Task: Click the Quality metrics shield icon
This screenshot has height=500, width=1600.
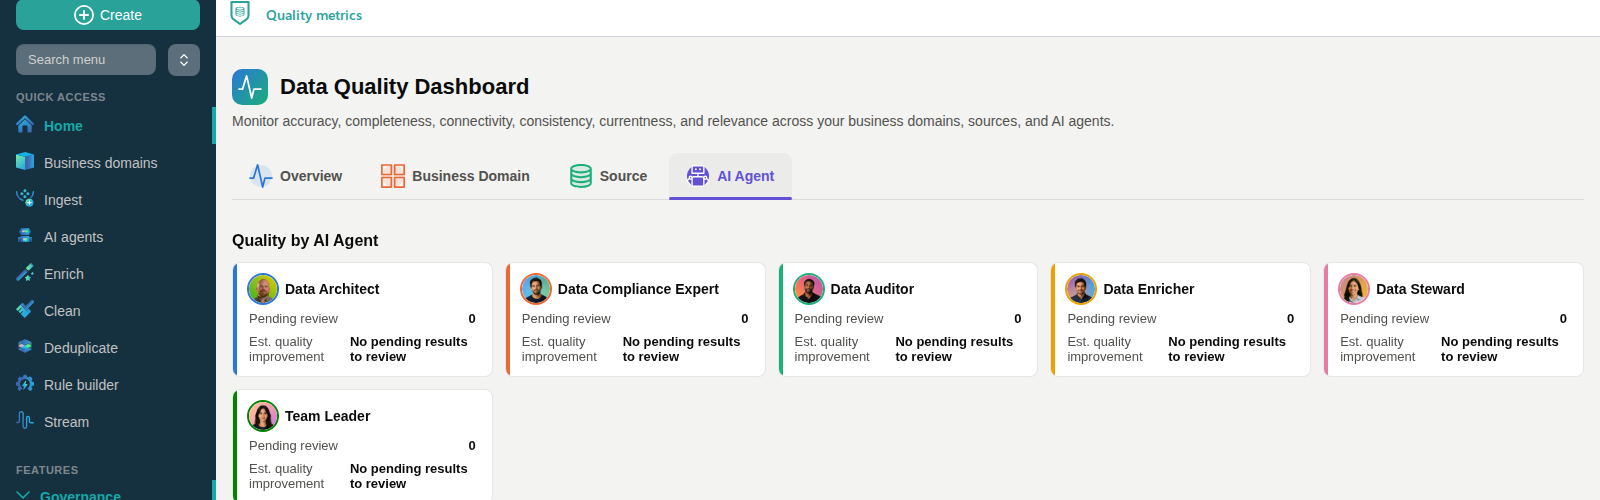Action: 240,13
